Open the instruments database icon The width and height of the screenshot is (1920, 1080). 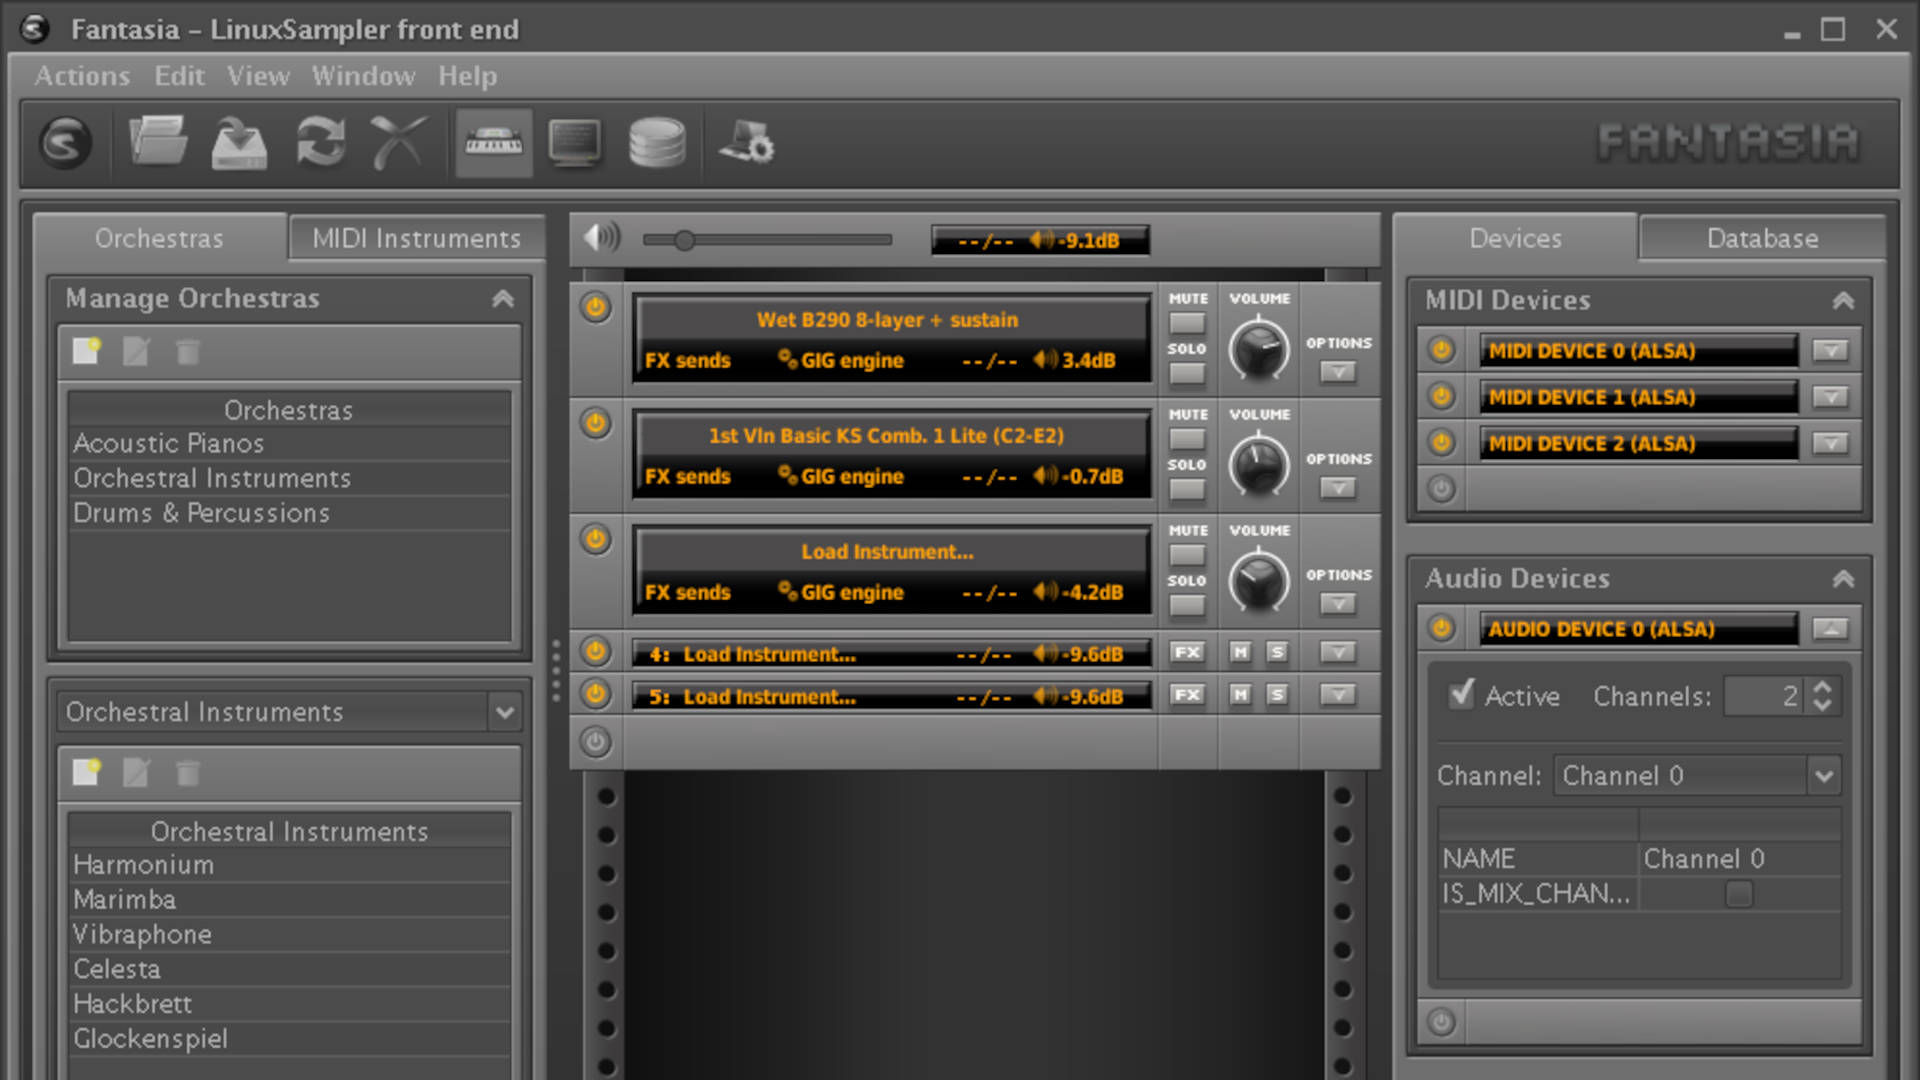coord(657,142)
